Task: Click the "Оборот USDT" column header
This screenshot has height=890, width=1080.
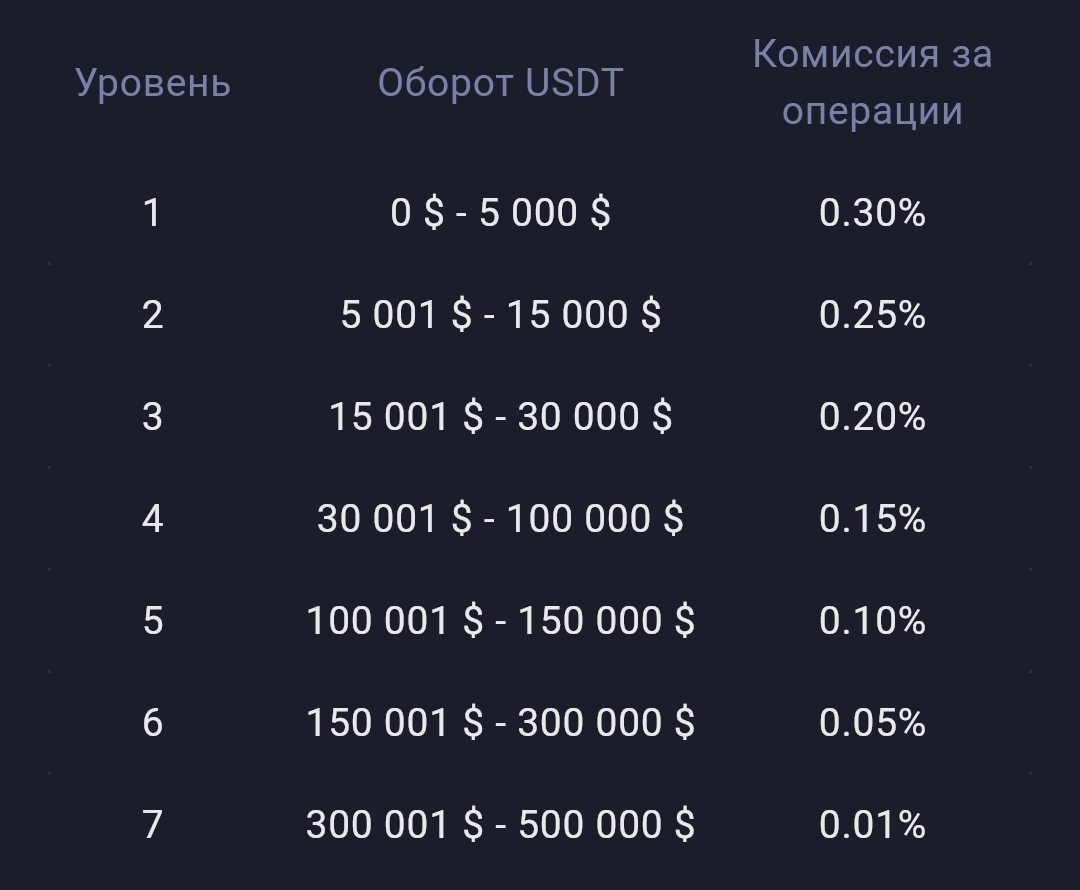Action: pyautogui.click(x=500, y=83)
